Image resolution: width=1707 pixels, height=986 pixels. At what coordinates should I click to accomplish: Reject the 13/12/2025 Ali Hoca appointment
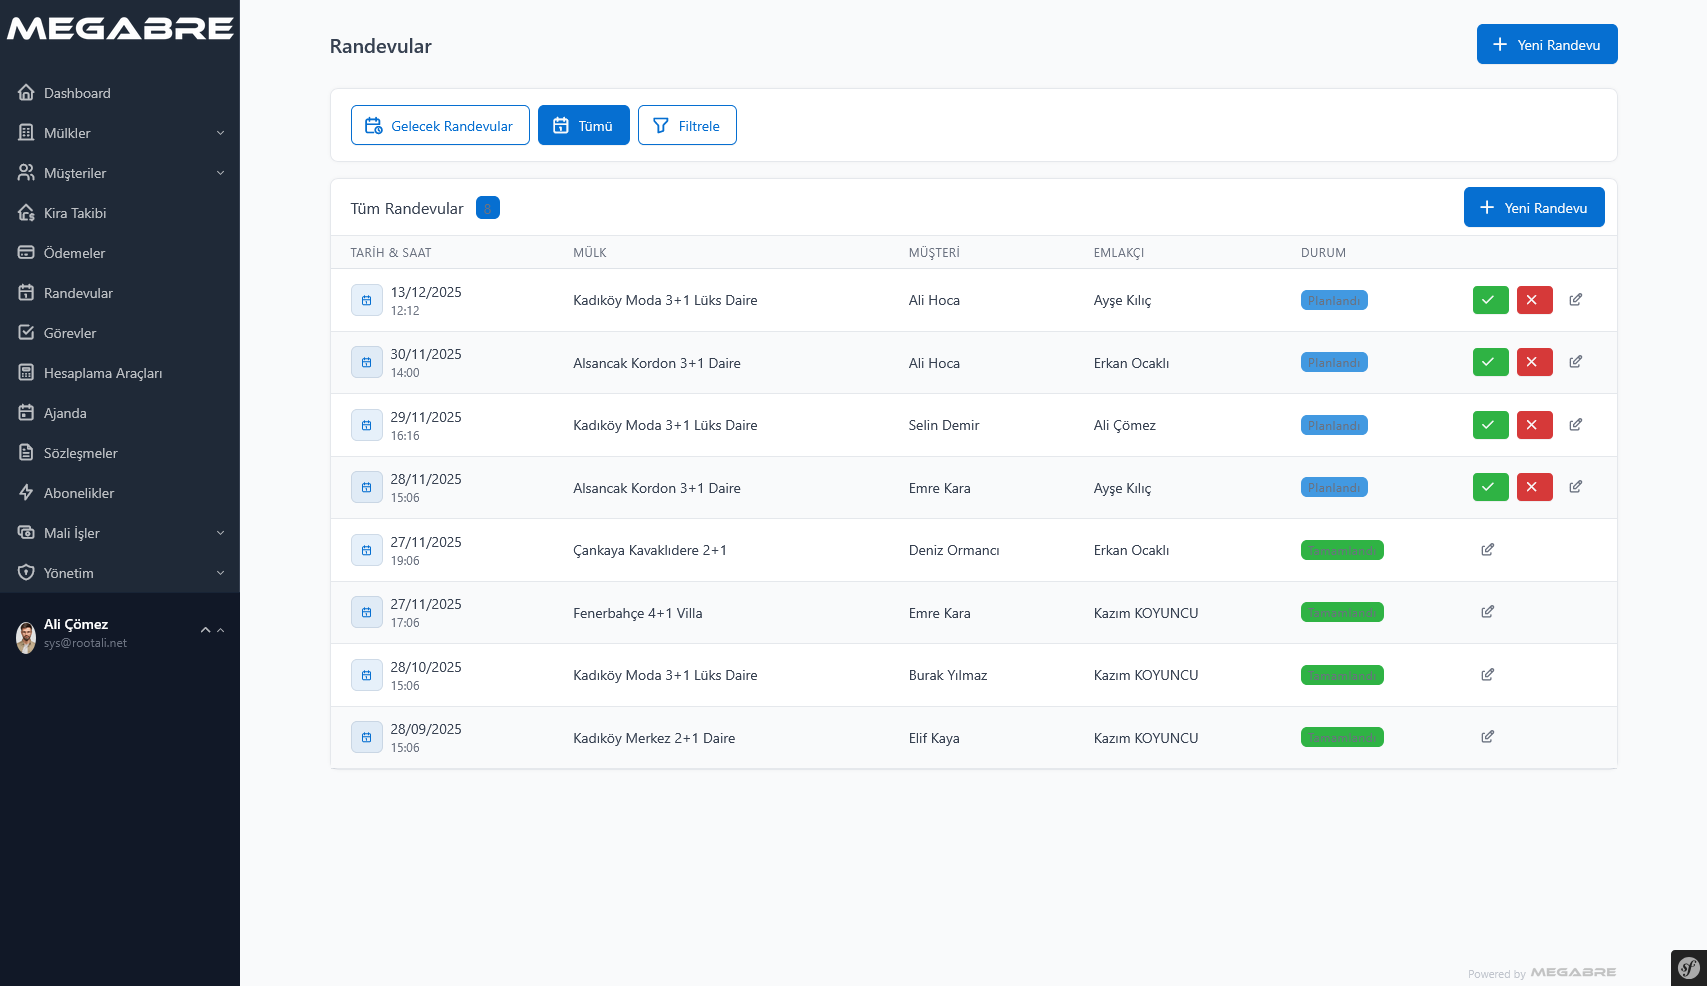(1534, 300)
